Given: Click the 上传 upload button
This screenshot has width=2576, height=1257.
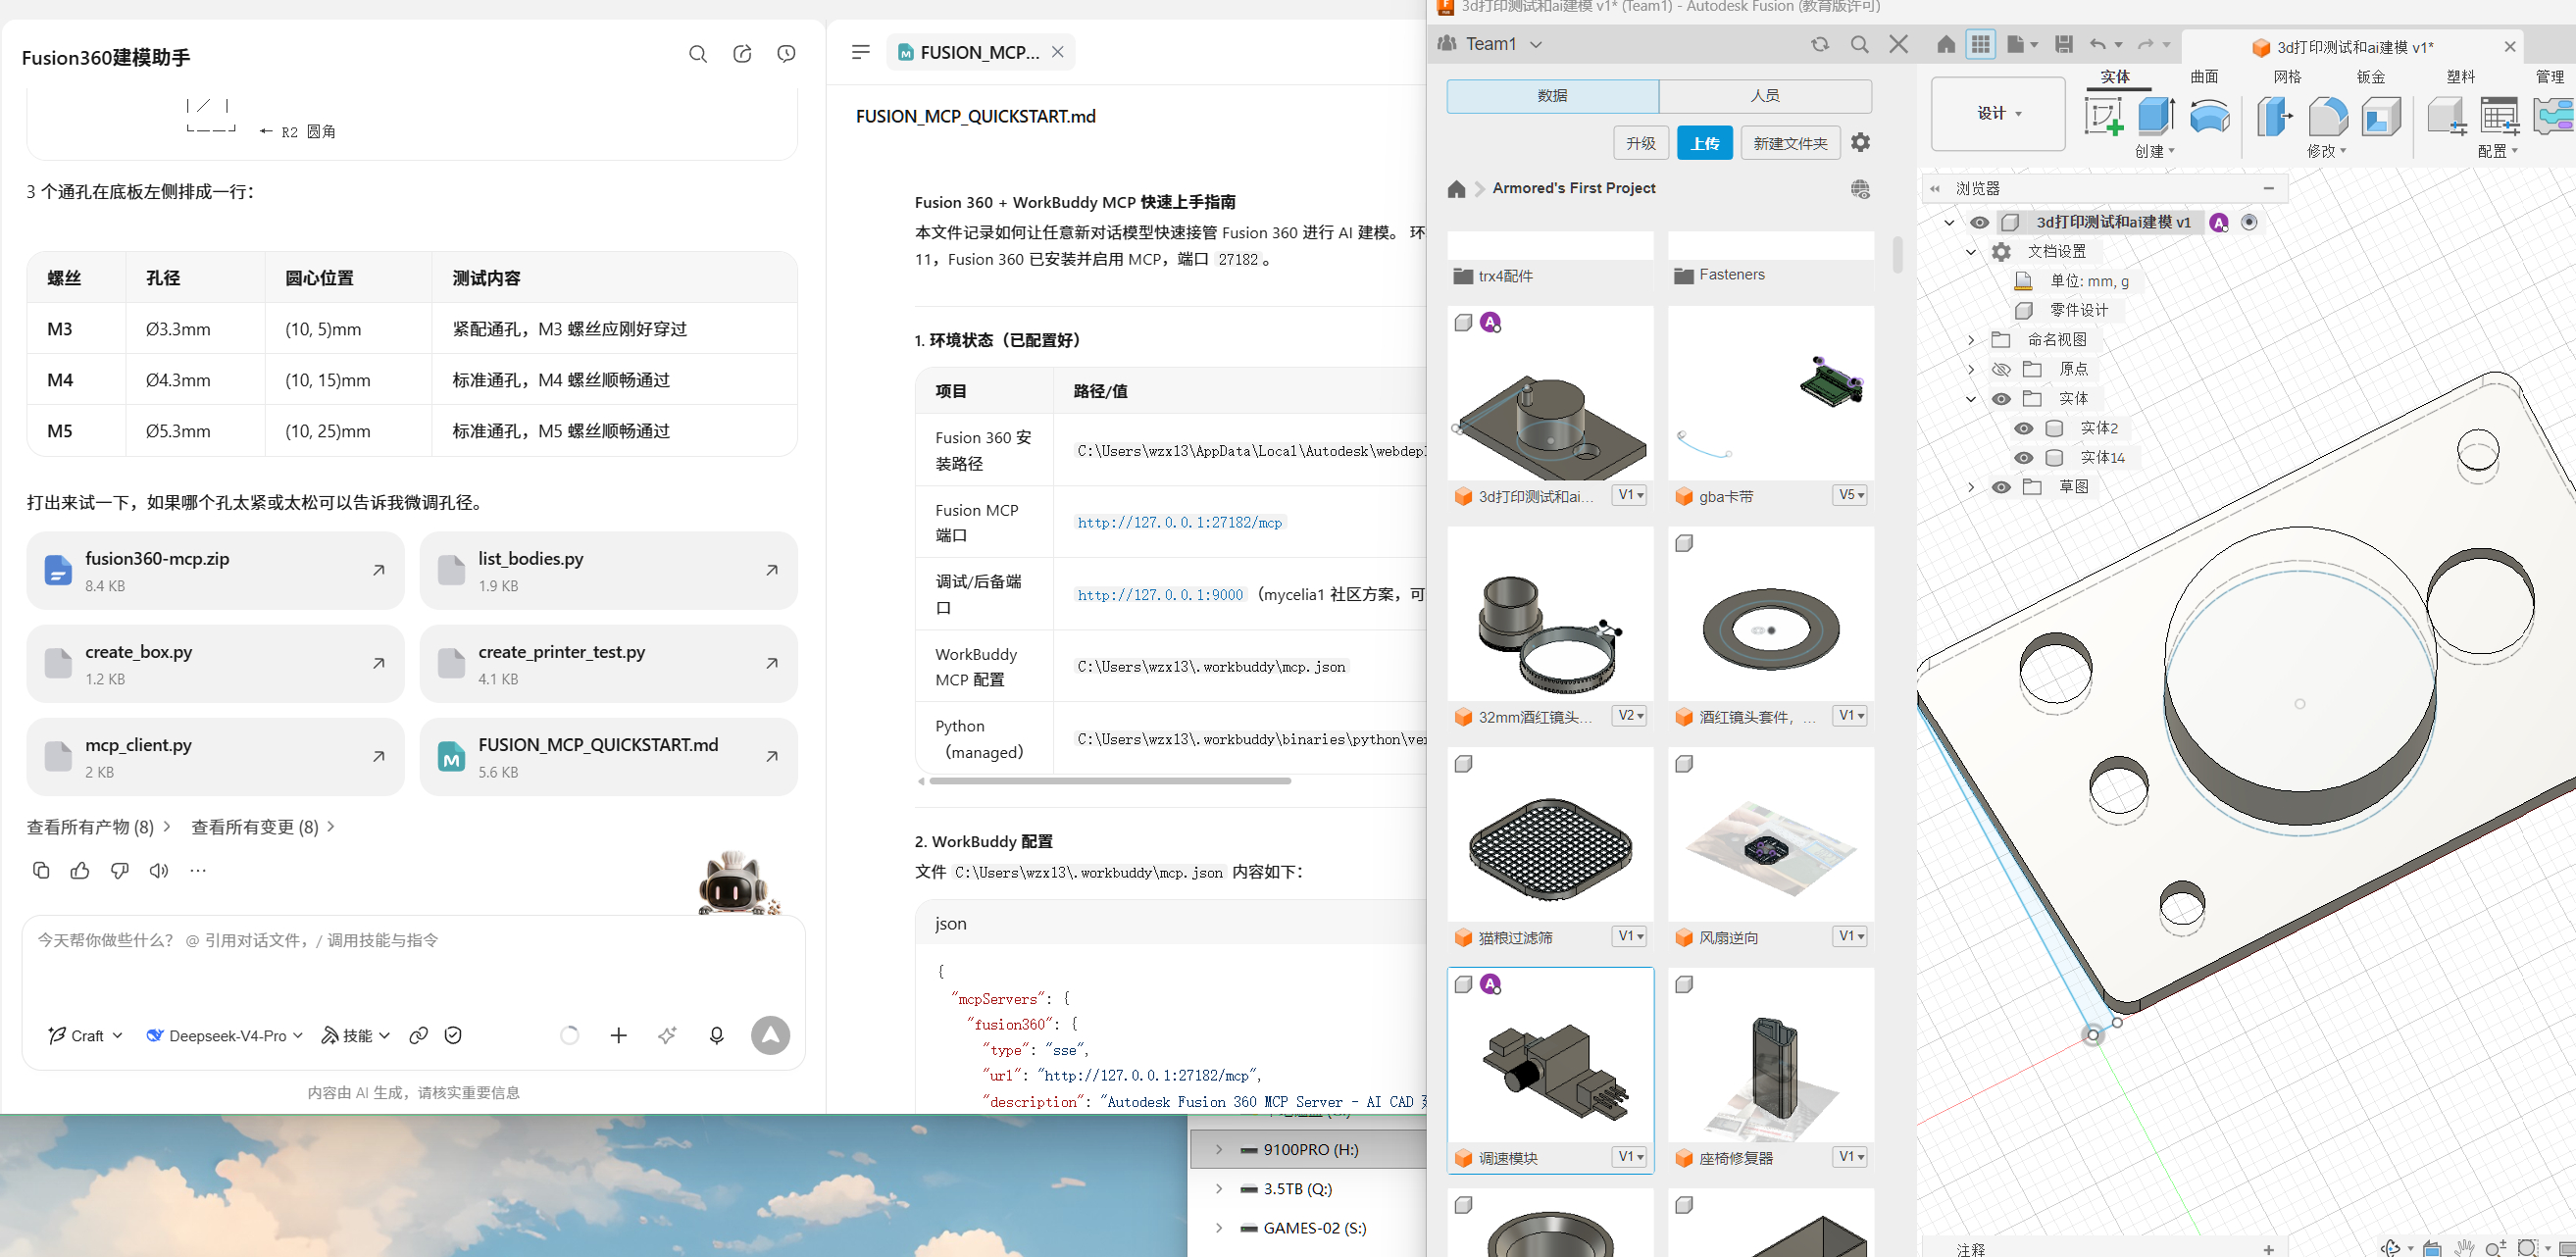Looking at the screenshot, I should (1705, 144).
